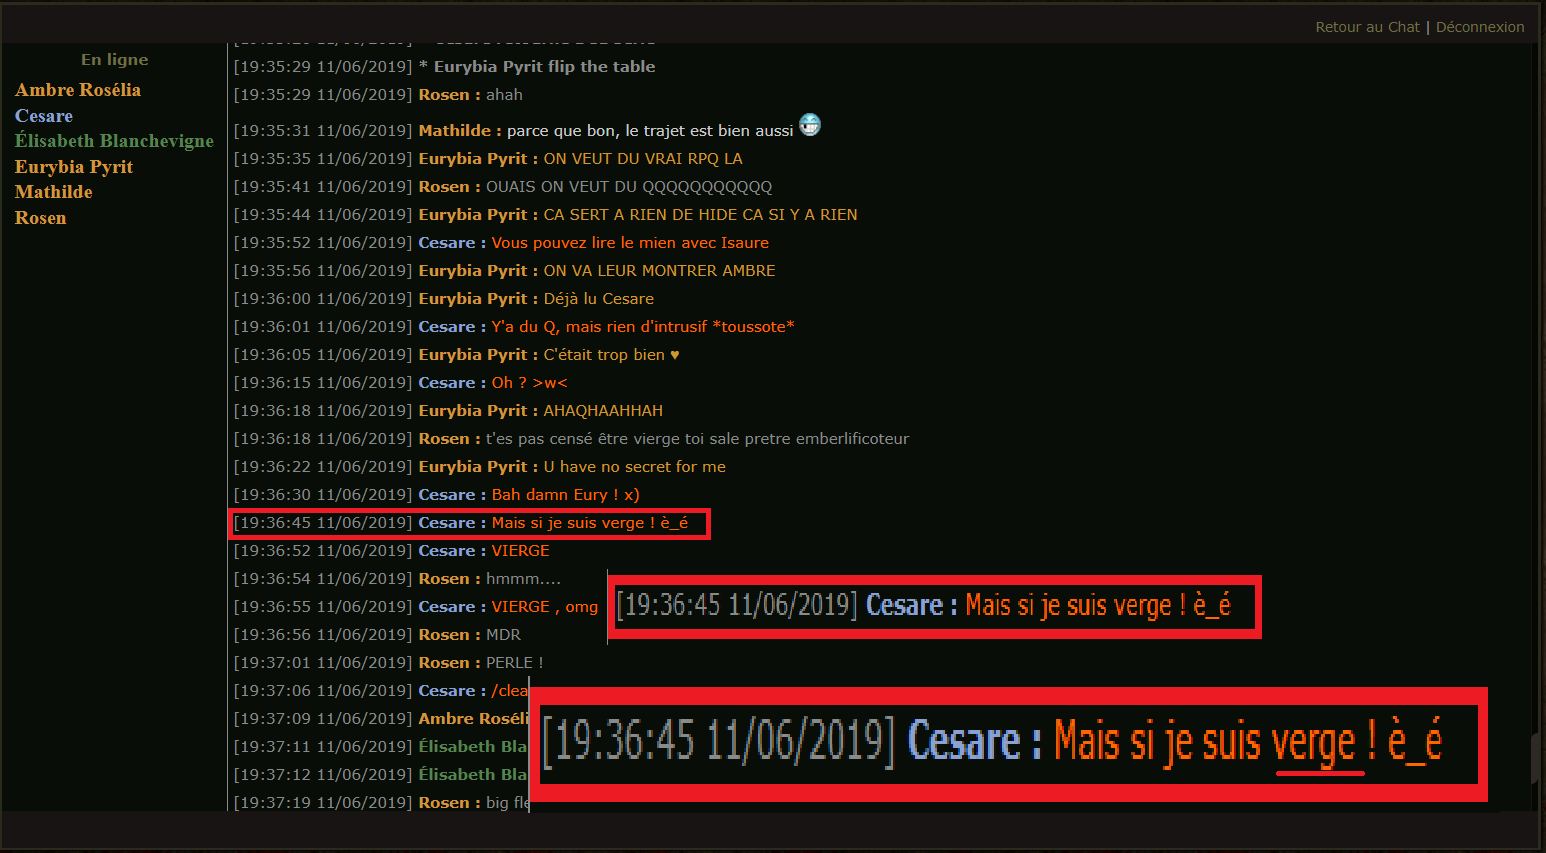Screen dimensions: 1546x853
Task: Click the 'En ligne' sidebar heading
Action: [115, 60]
